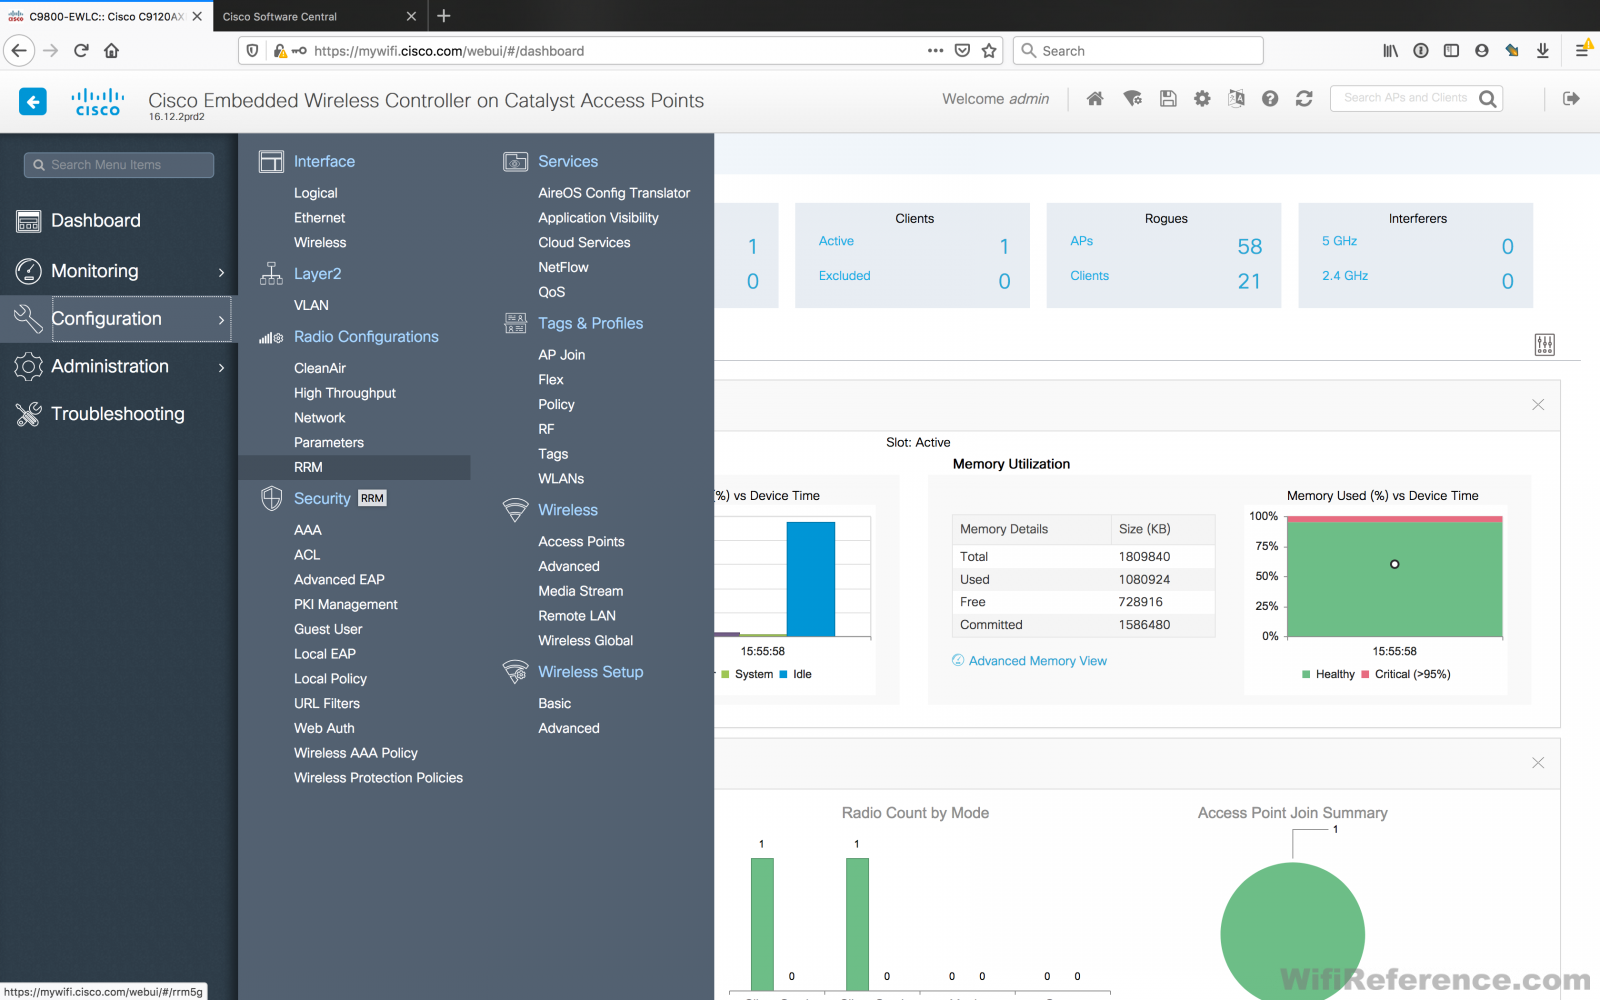This screenshot has height=1000, width=1600.
Task: Reload page in Firefox toolbar
Action: 81,50
